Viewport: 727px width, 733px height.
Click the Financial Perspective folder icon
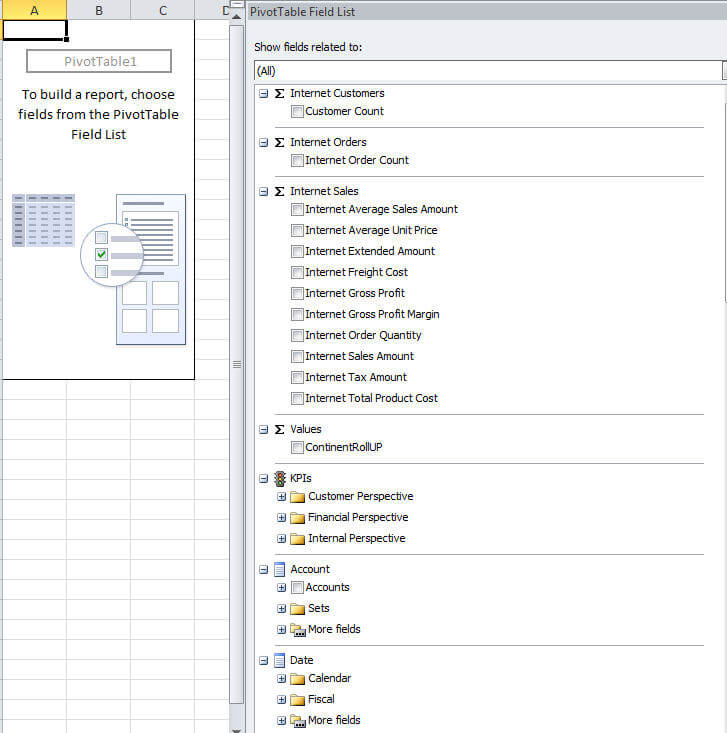tap(297, 517)
